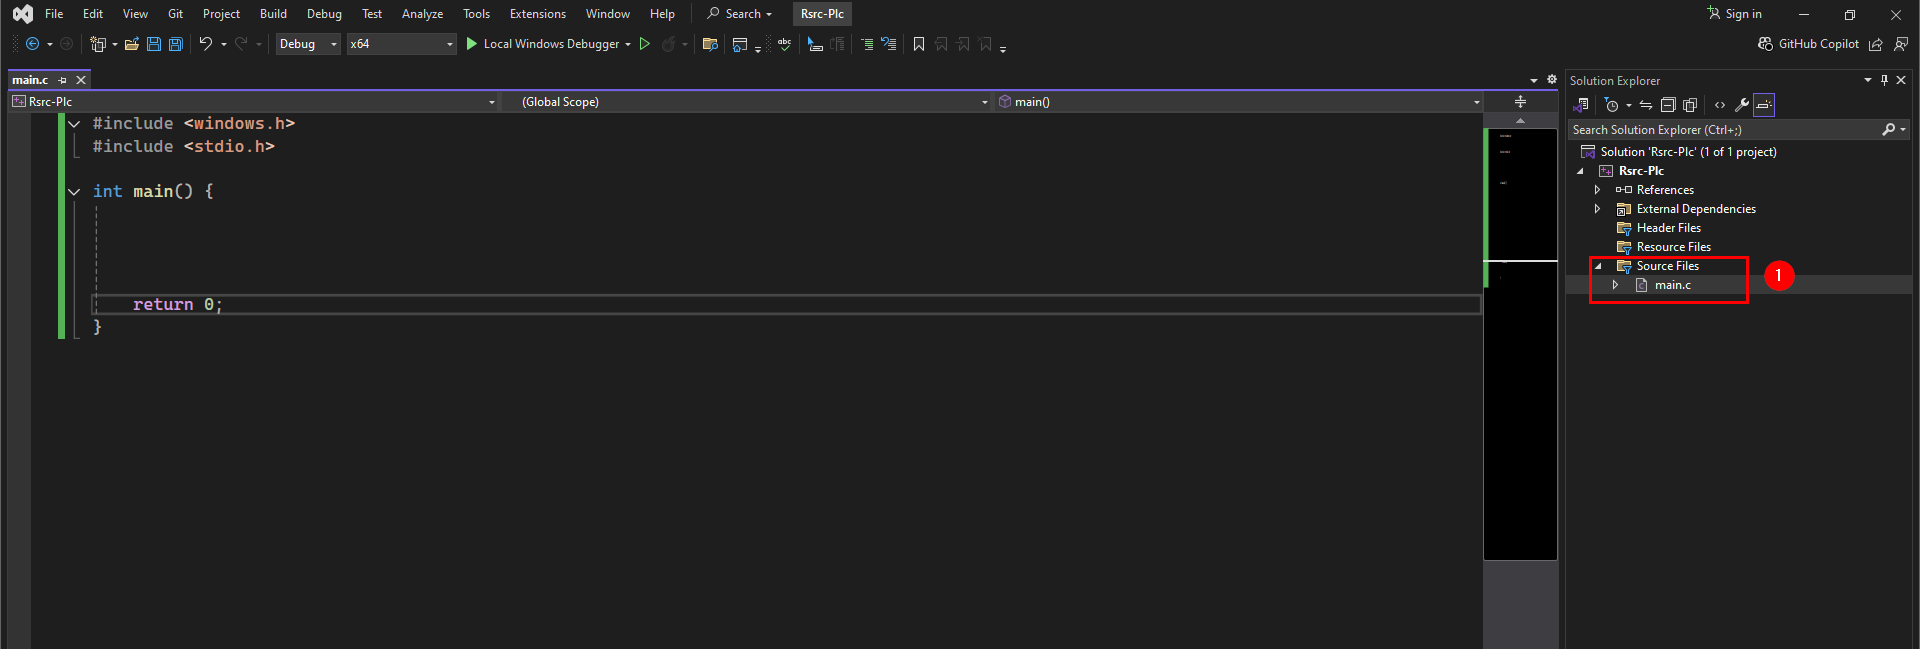Collapse the Source Files folder

click(x=1598, y=266)
